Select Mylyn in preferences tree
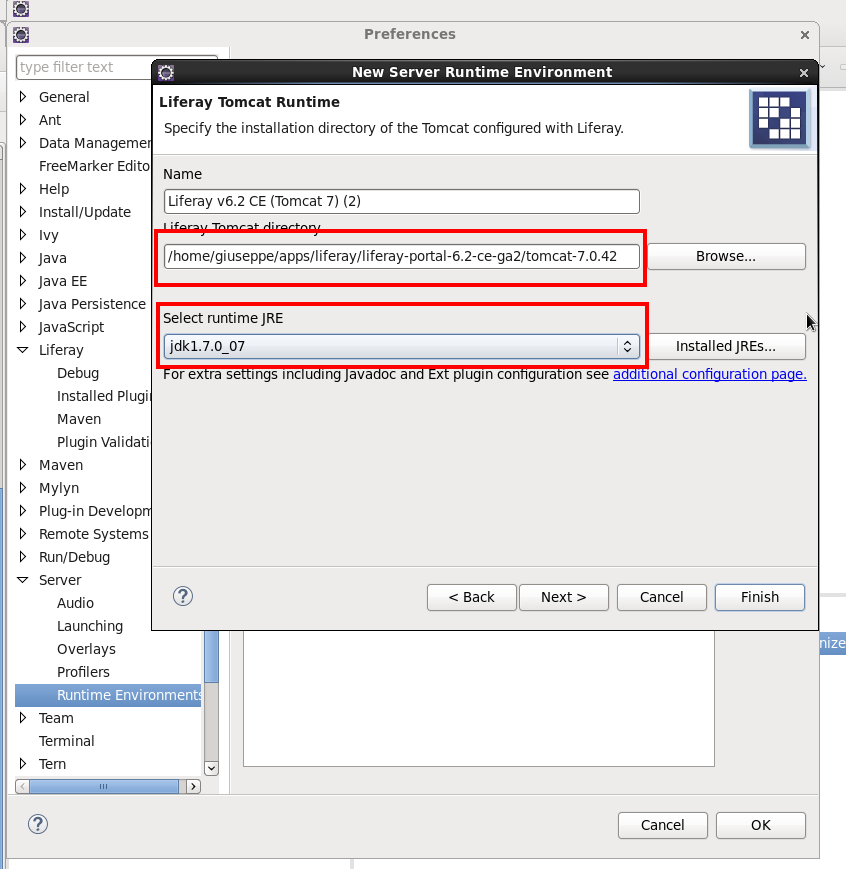The image size is (846, 869). (59, 488)
